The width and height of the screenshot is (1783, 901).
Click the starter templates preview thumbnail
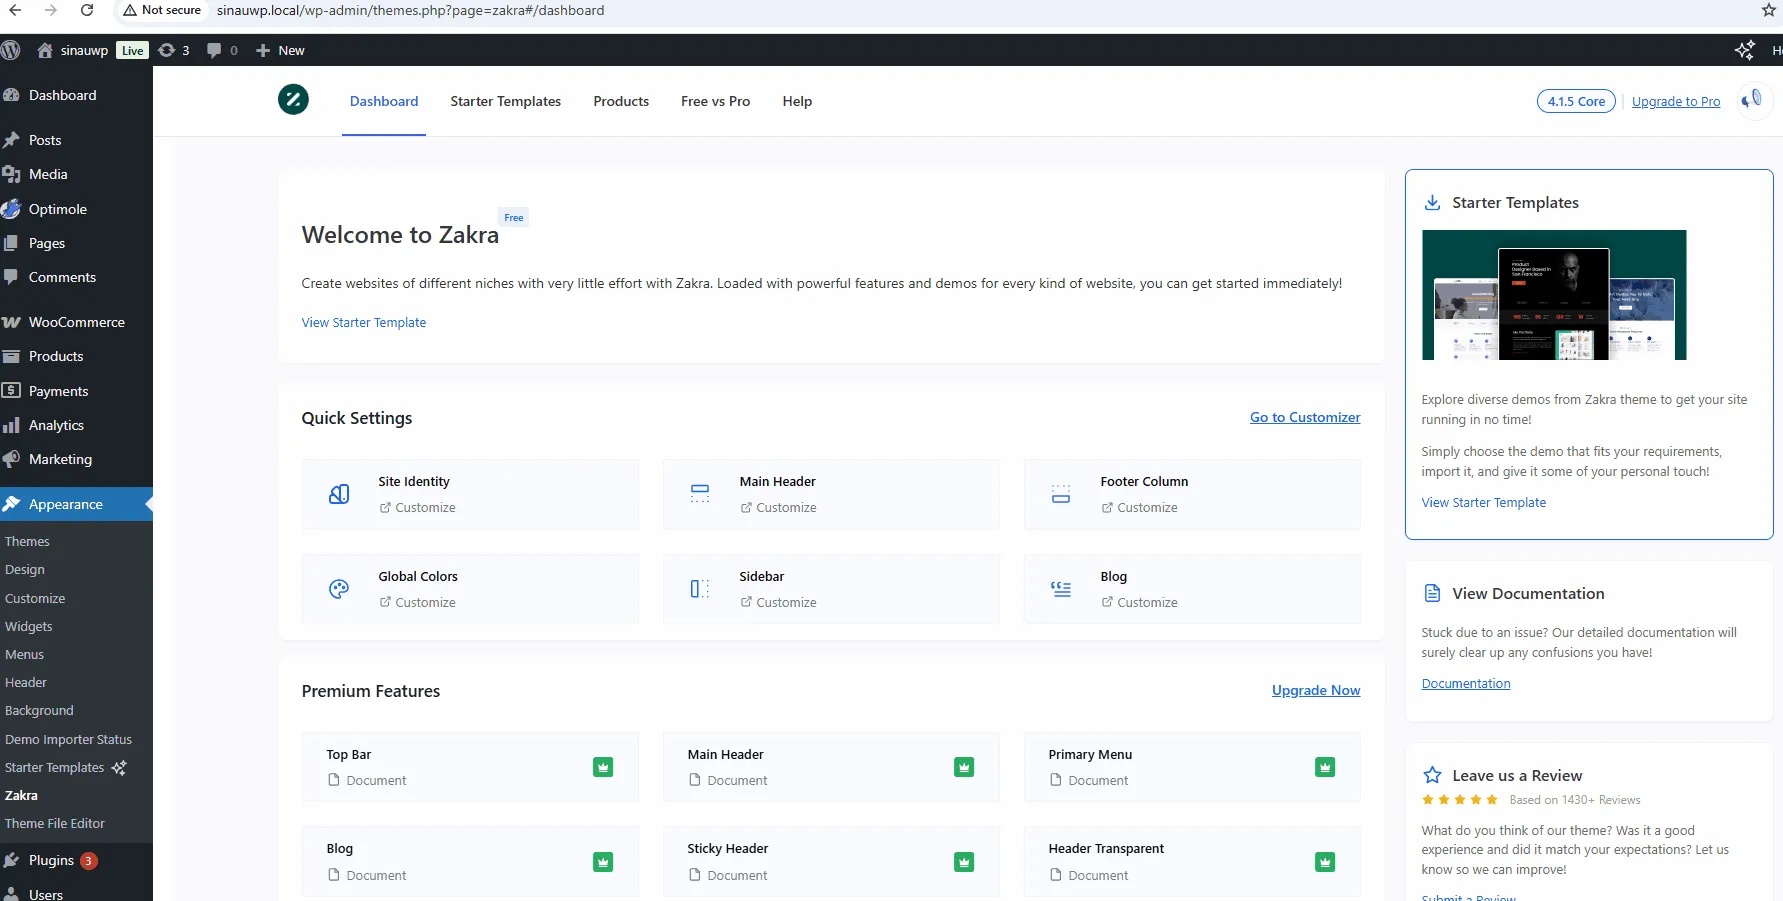pos(1553,294)
